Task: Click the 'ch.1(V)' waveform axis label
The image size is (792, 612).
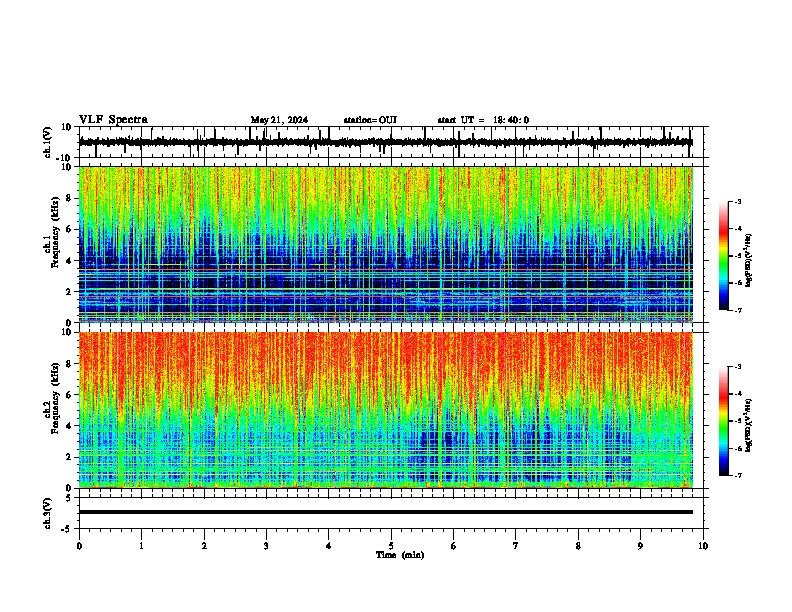Action: click(x=48, y=142)
